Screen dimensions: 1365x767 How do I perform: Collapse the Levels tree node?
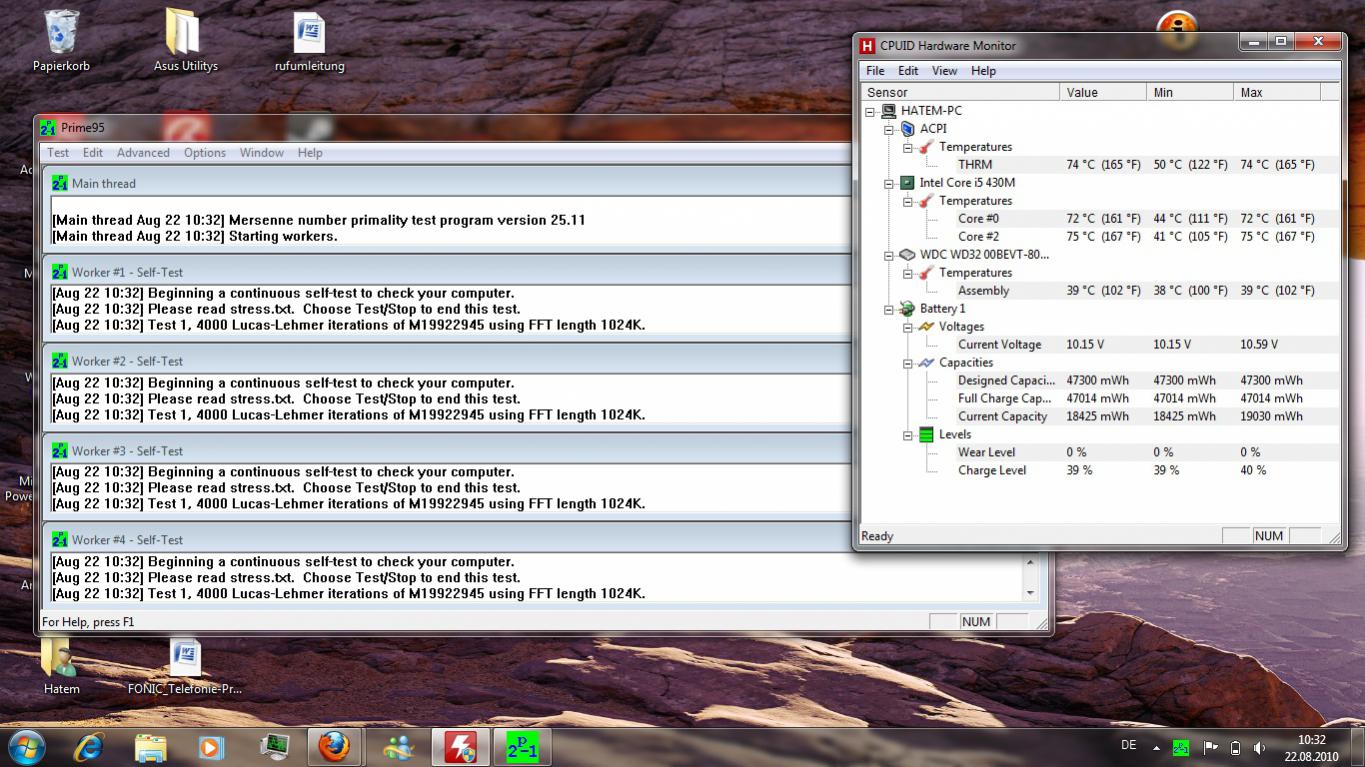907,435
